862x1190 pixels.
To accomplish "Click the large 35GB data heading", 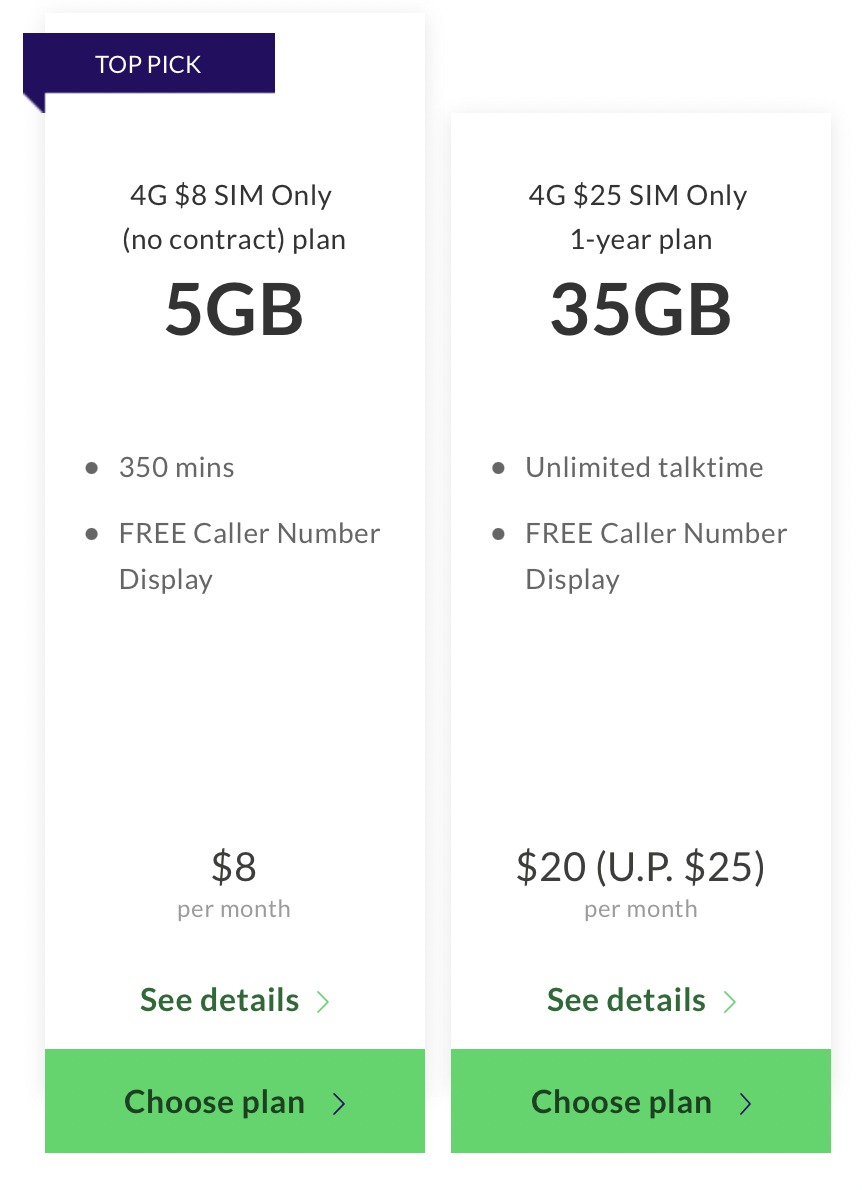I will [x=640, y=309].
